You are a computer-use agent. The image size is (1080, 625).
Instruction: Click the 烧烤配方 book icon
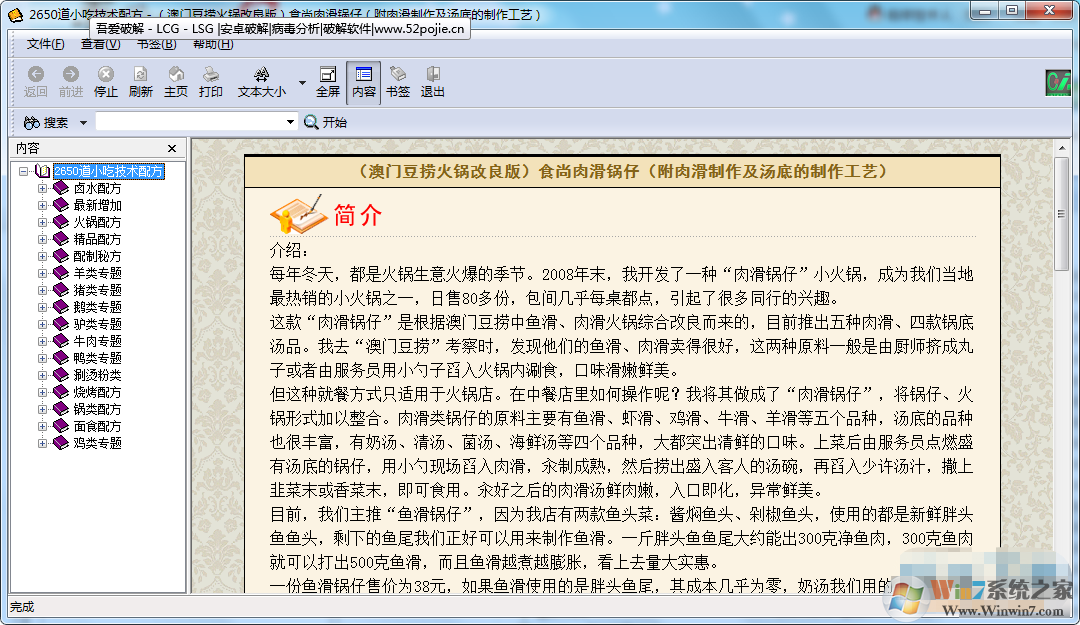(x=61, y=392)
